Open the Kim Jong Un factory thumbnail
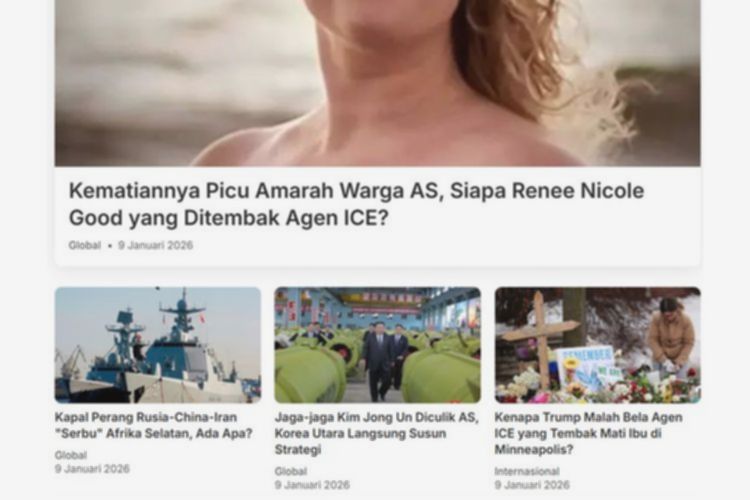The width and height of the screenshot is (750, 500). click(377, 345)
